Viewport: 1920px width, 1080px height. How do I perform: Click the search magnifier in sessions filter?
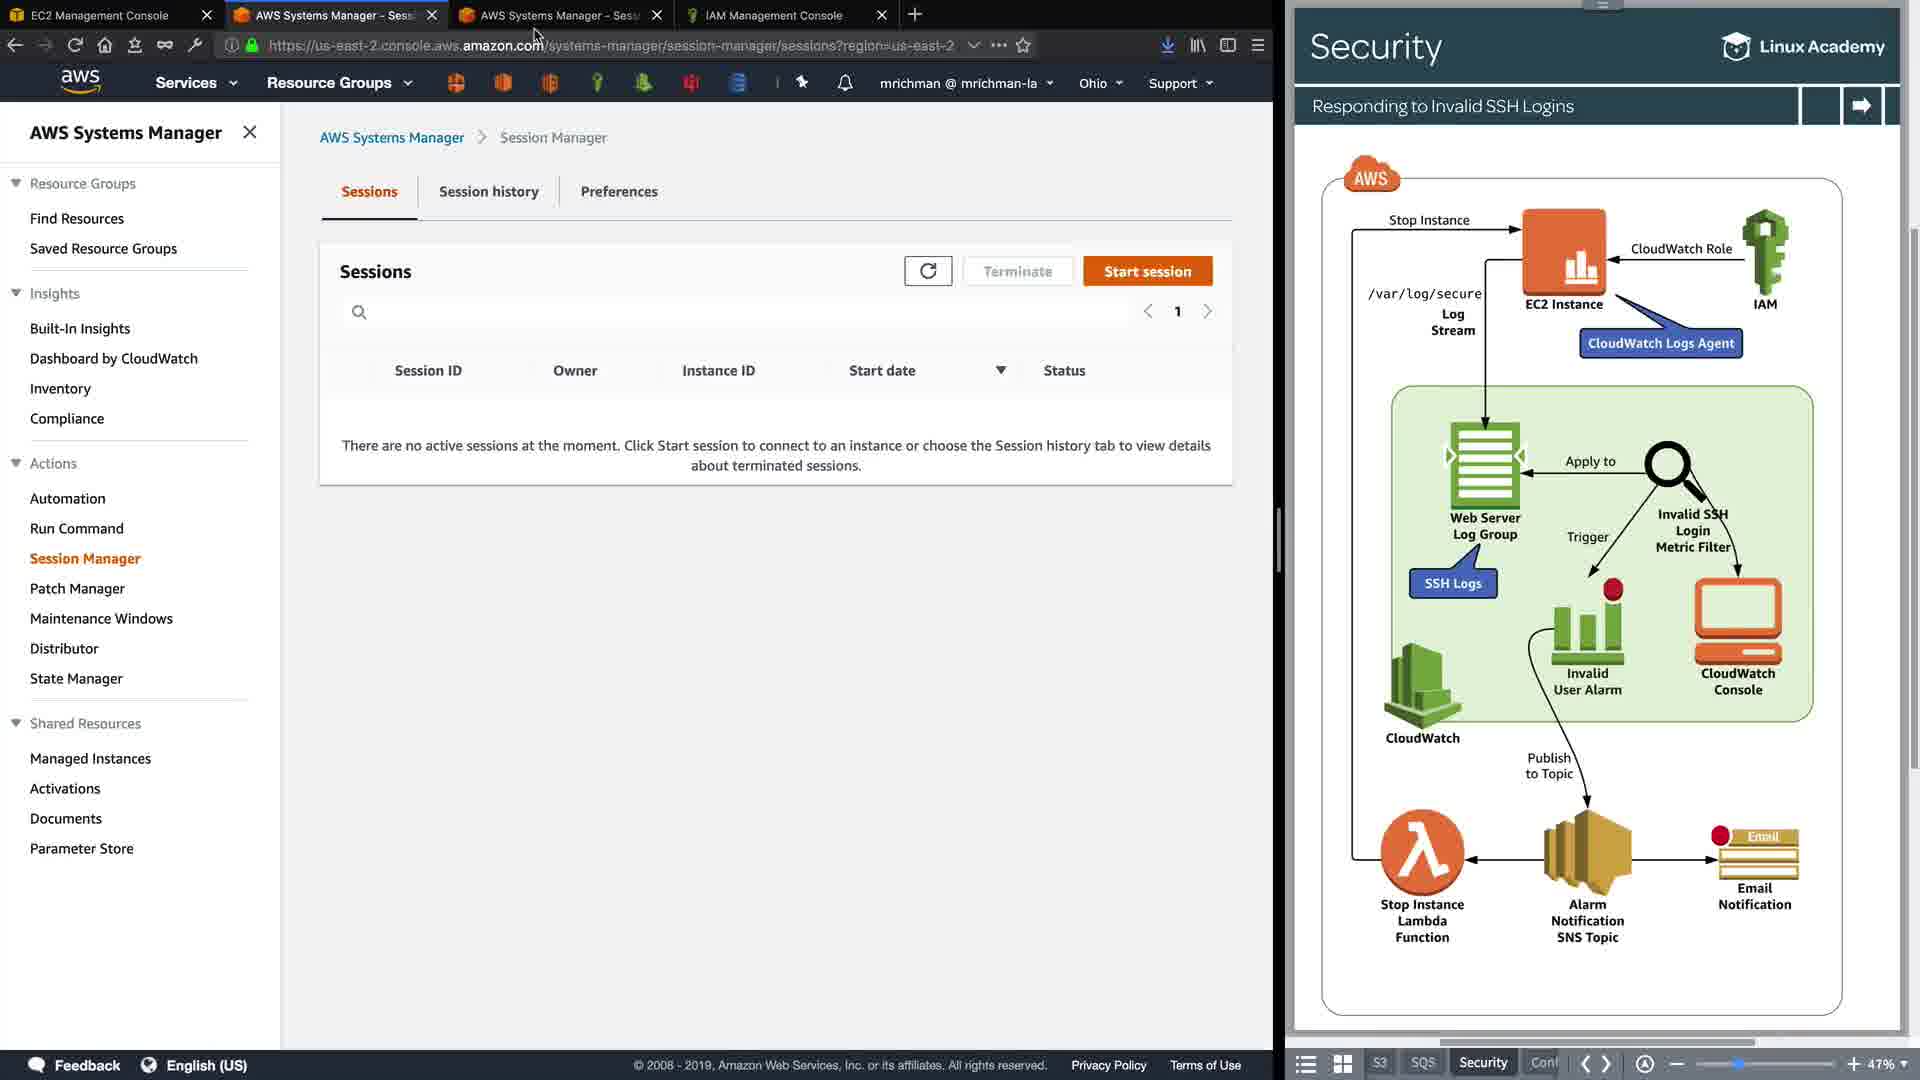[x=359, y=312]
